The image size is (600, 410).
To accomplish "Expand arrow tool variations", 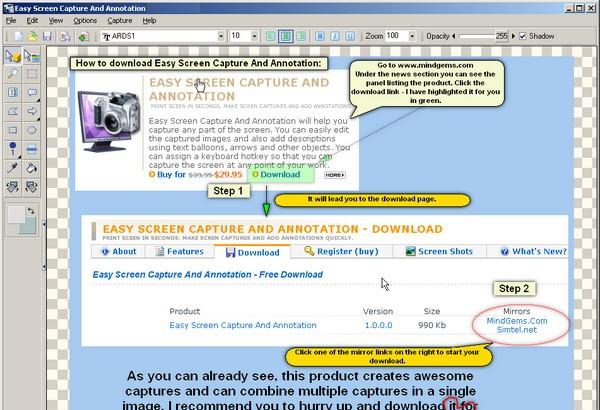I will [38, 119].
